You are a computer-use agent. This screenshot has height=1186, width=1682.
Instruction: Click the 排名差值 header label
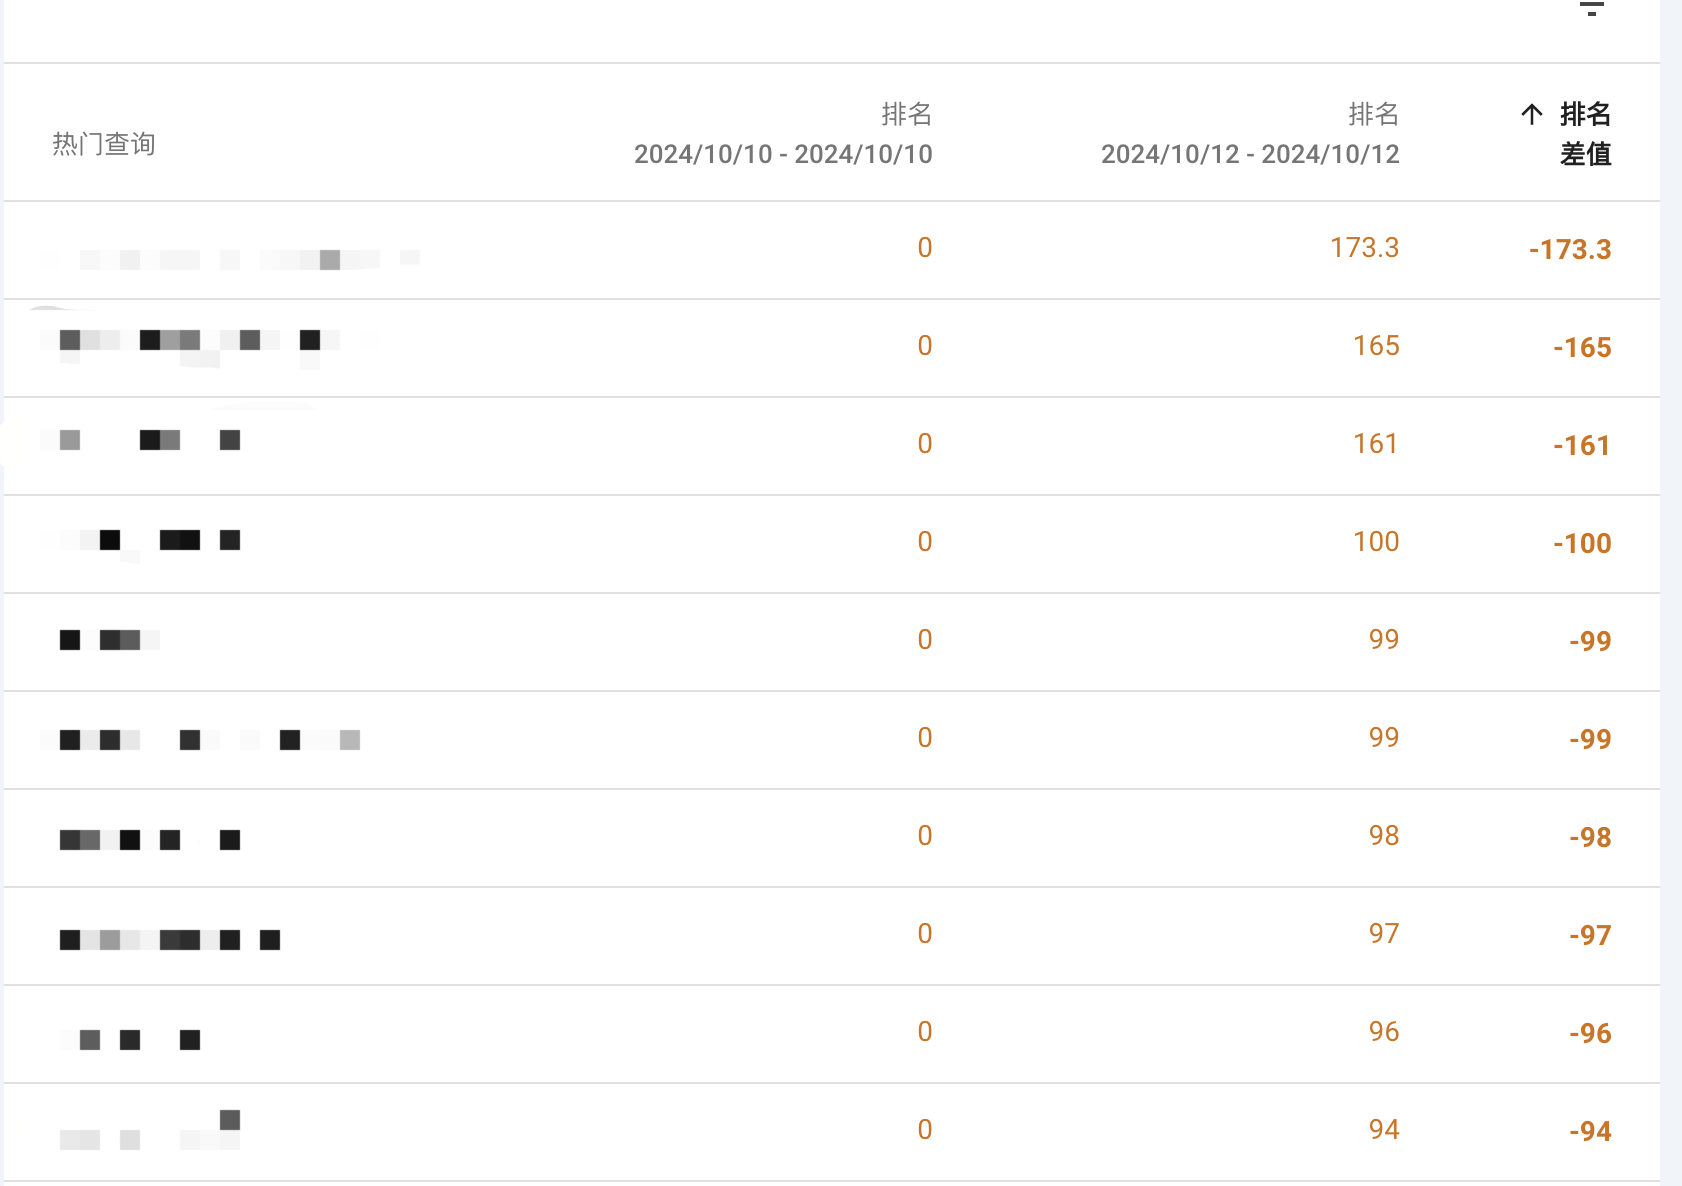(x=1585, y=134)
